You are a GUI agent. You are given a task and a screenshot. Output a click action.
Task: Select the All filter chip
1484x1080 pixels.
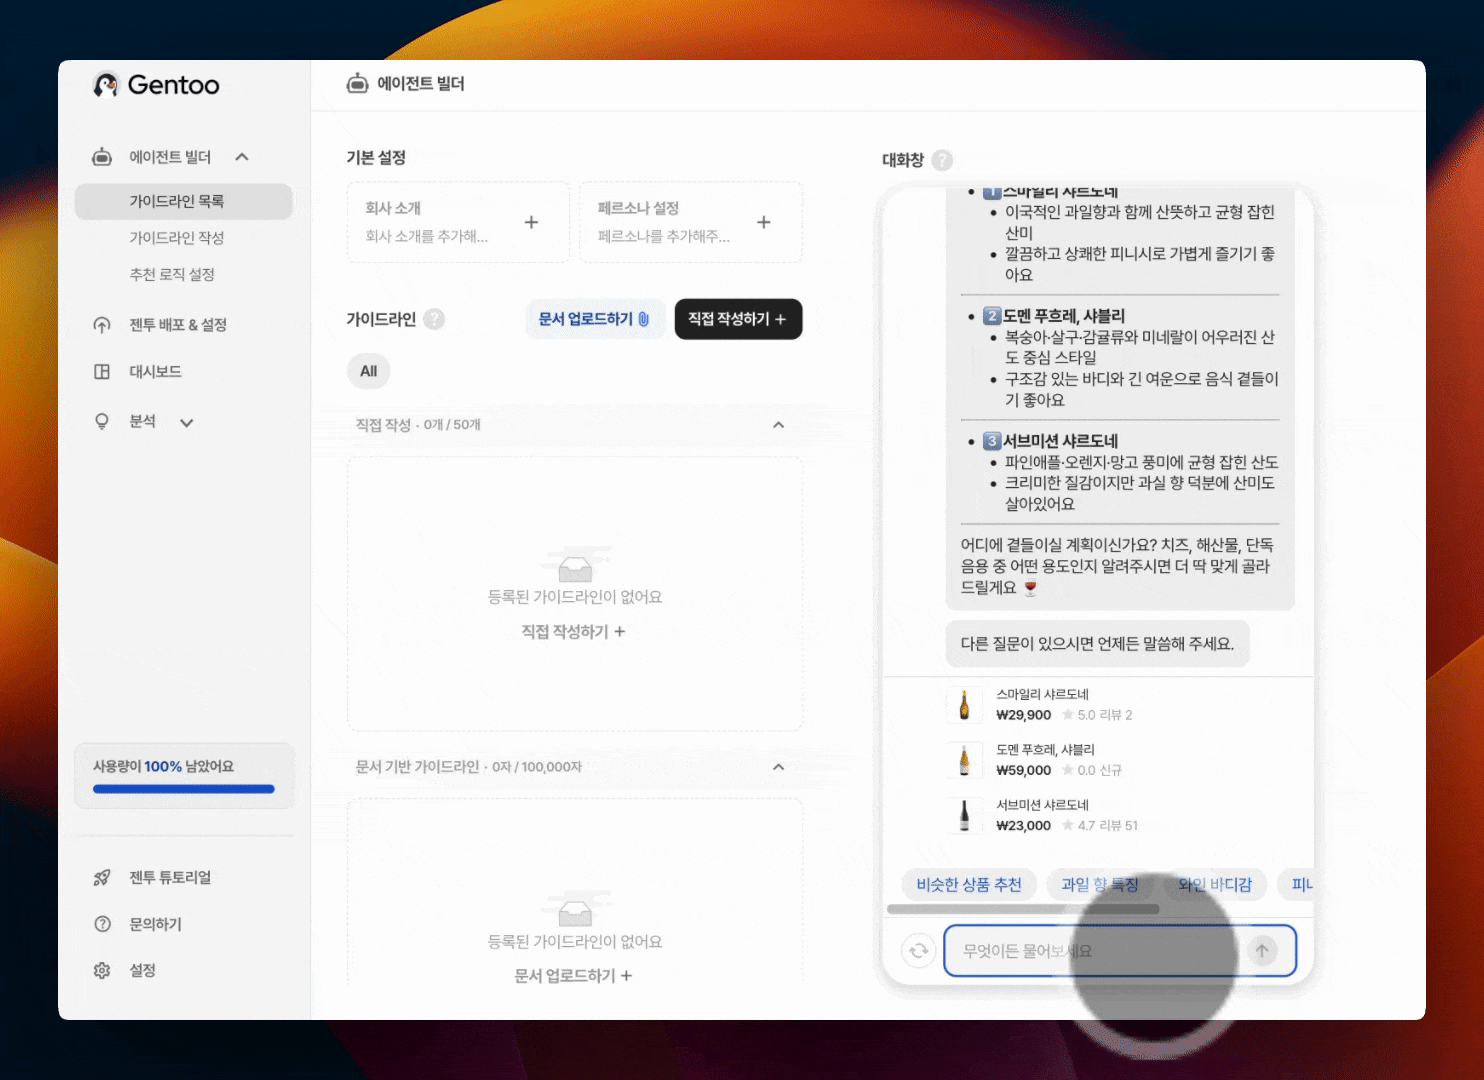368,371
